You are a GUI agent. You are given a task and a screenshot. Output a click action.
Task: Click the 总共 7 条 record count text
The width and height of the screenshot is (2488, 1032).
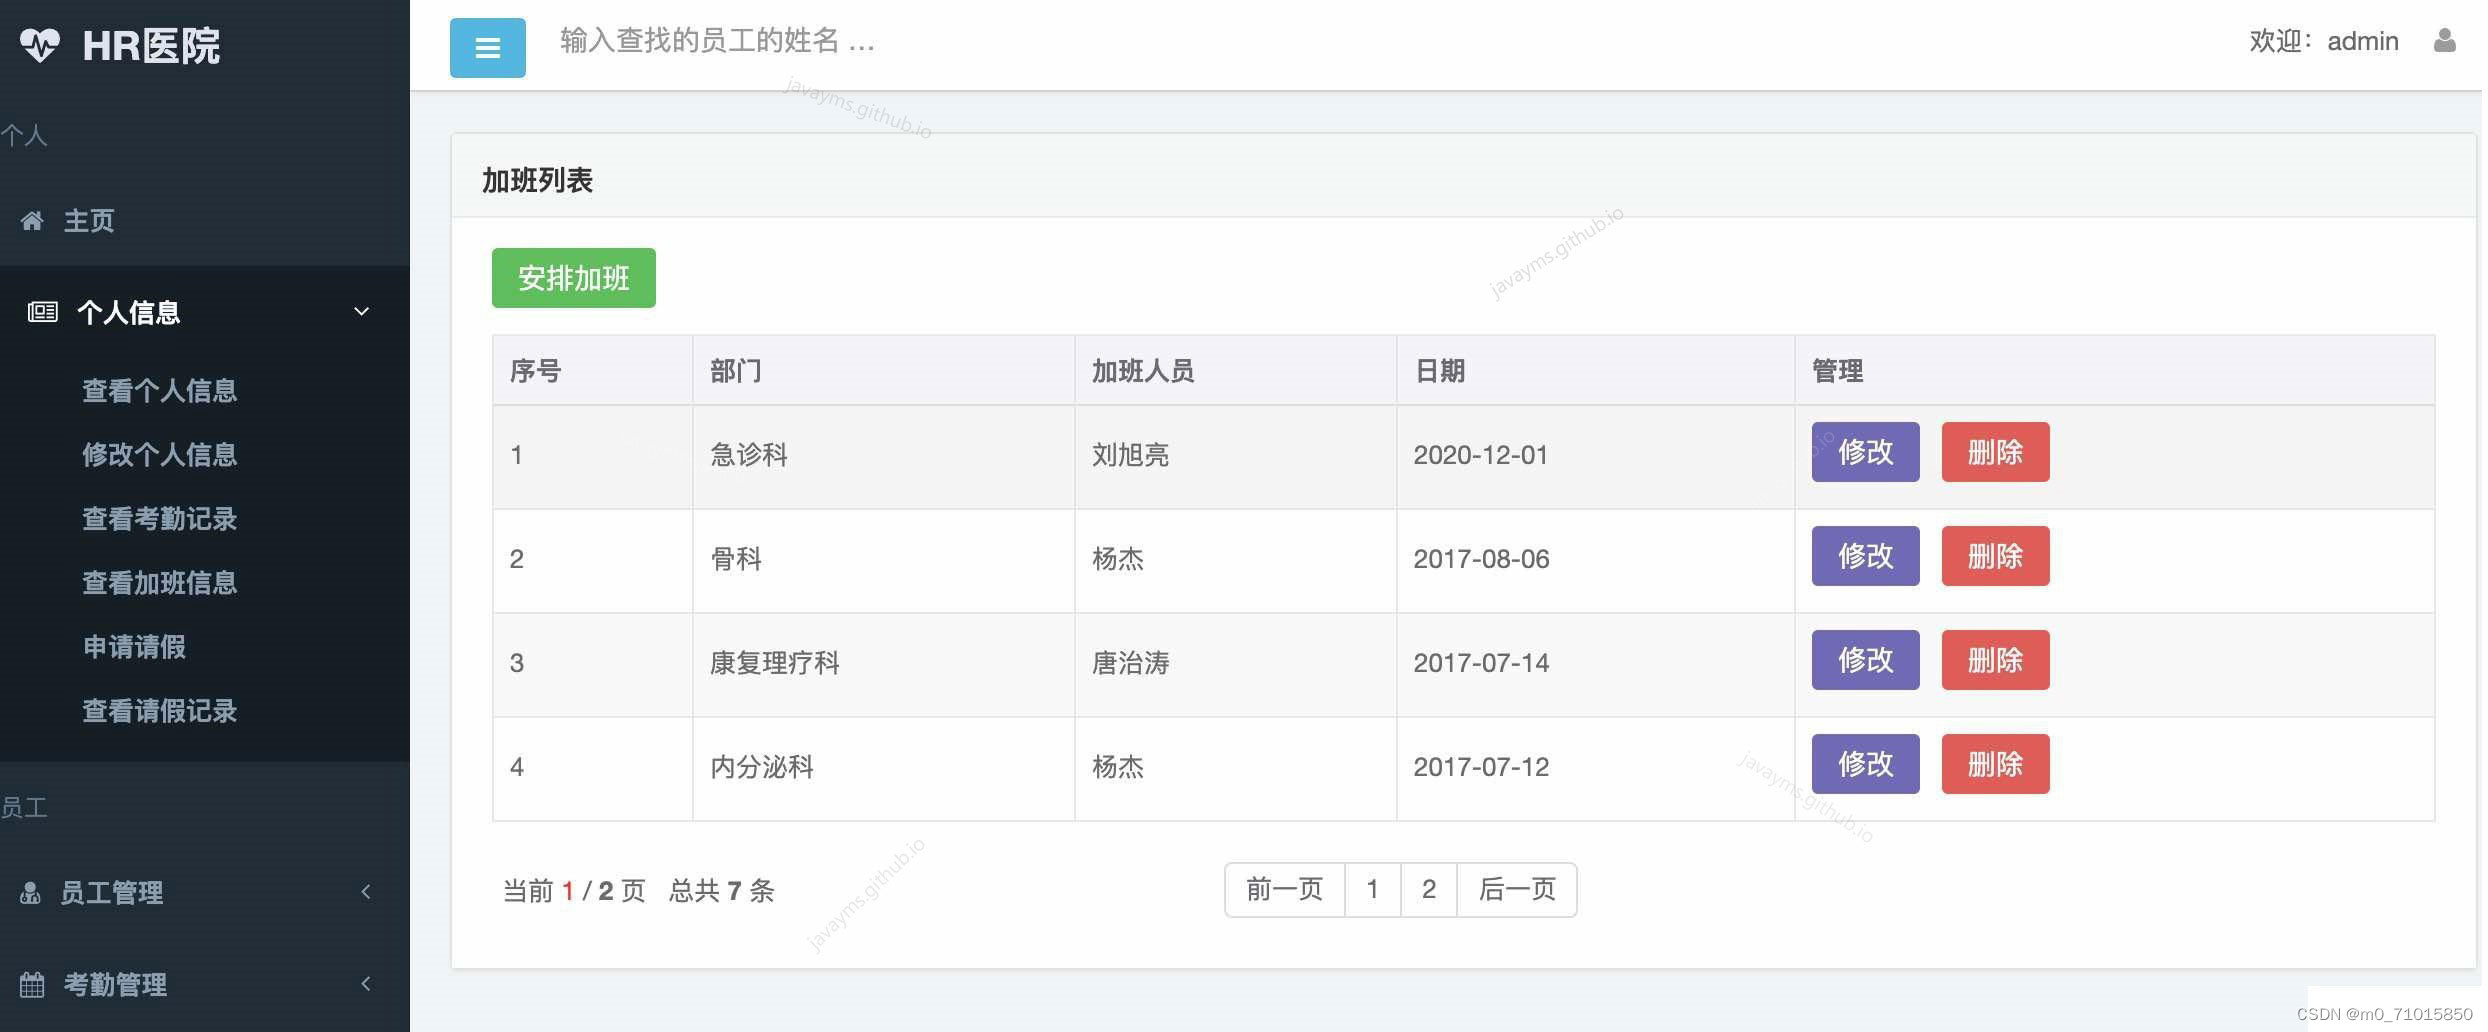[x=722, y=891]
